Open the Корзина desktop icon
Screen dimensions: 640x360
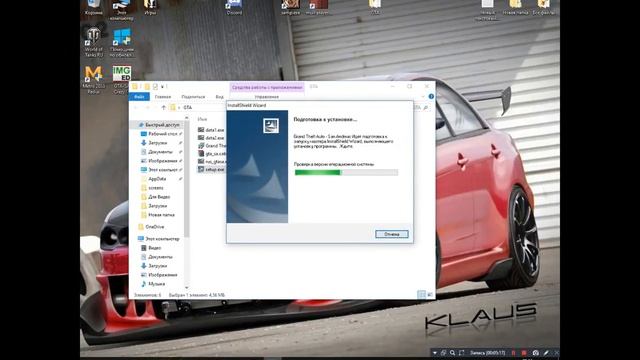pyautogui.click(x=93, y=7)
